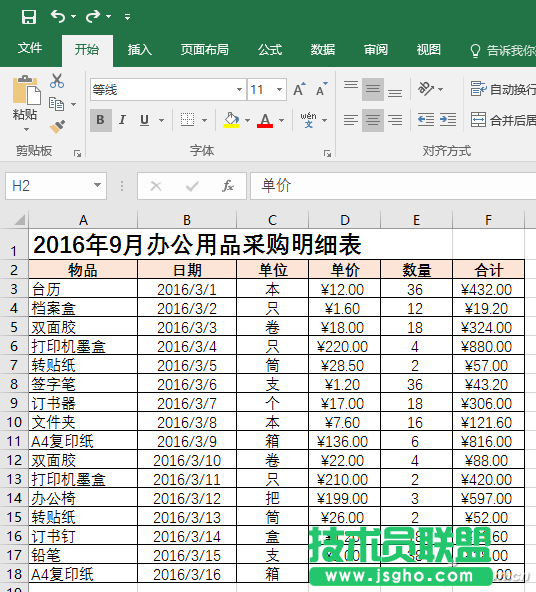Switch to the 插入 tab
Image resolution: width=536 pixels, height=592 pixels.
(140, 49)
